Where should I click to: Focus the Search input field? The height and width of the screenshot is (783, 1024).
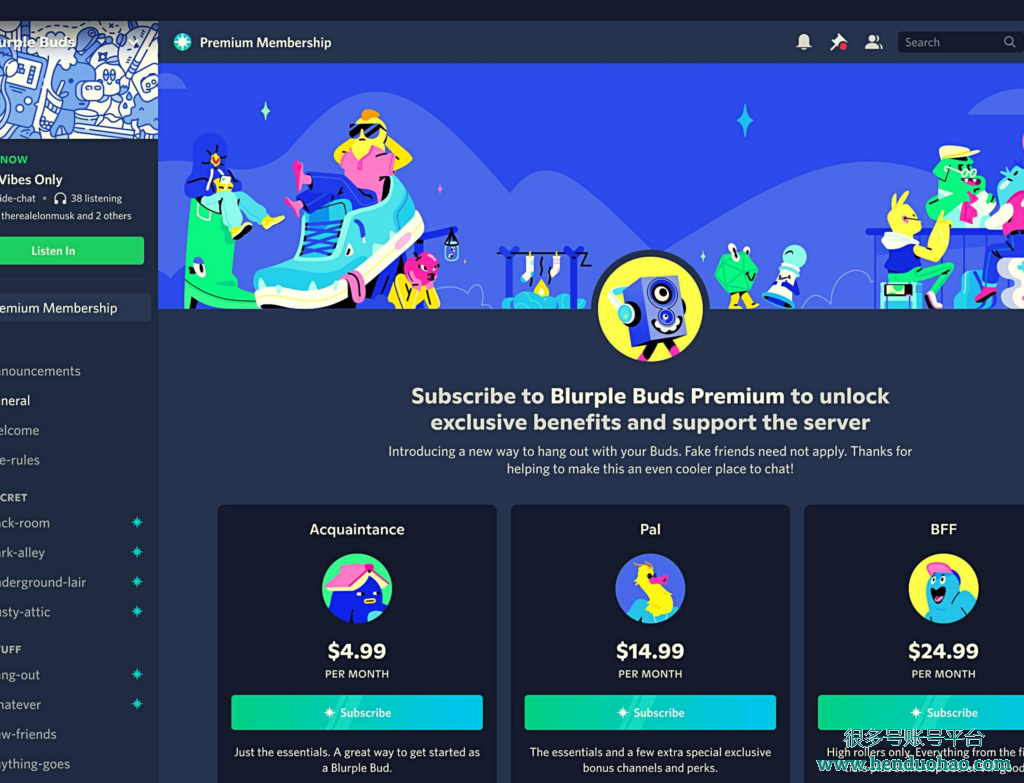[950, 42]
